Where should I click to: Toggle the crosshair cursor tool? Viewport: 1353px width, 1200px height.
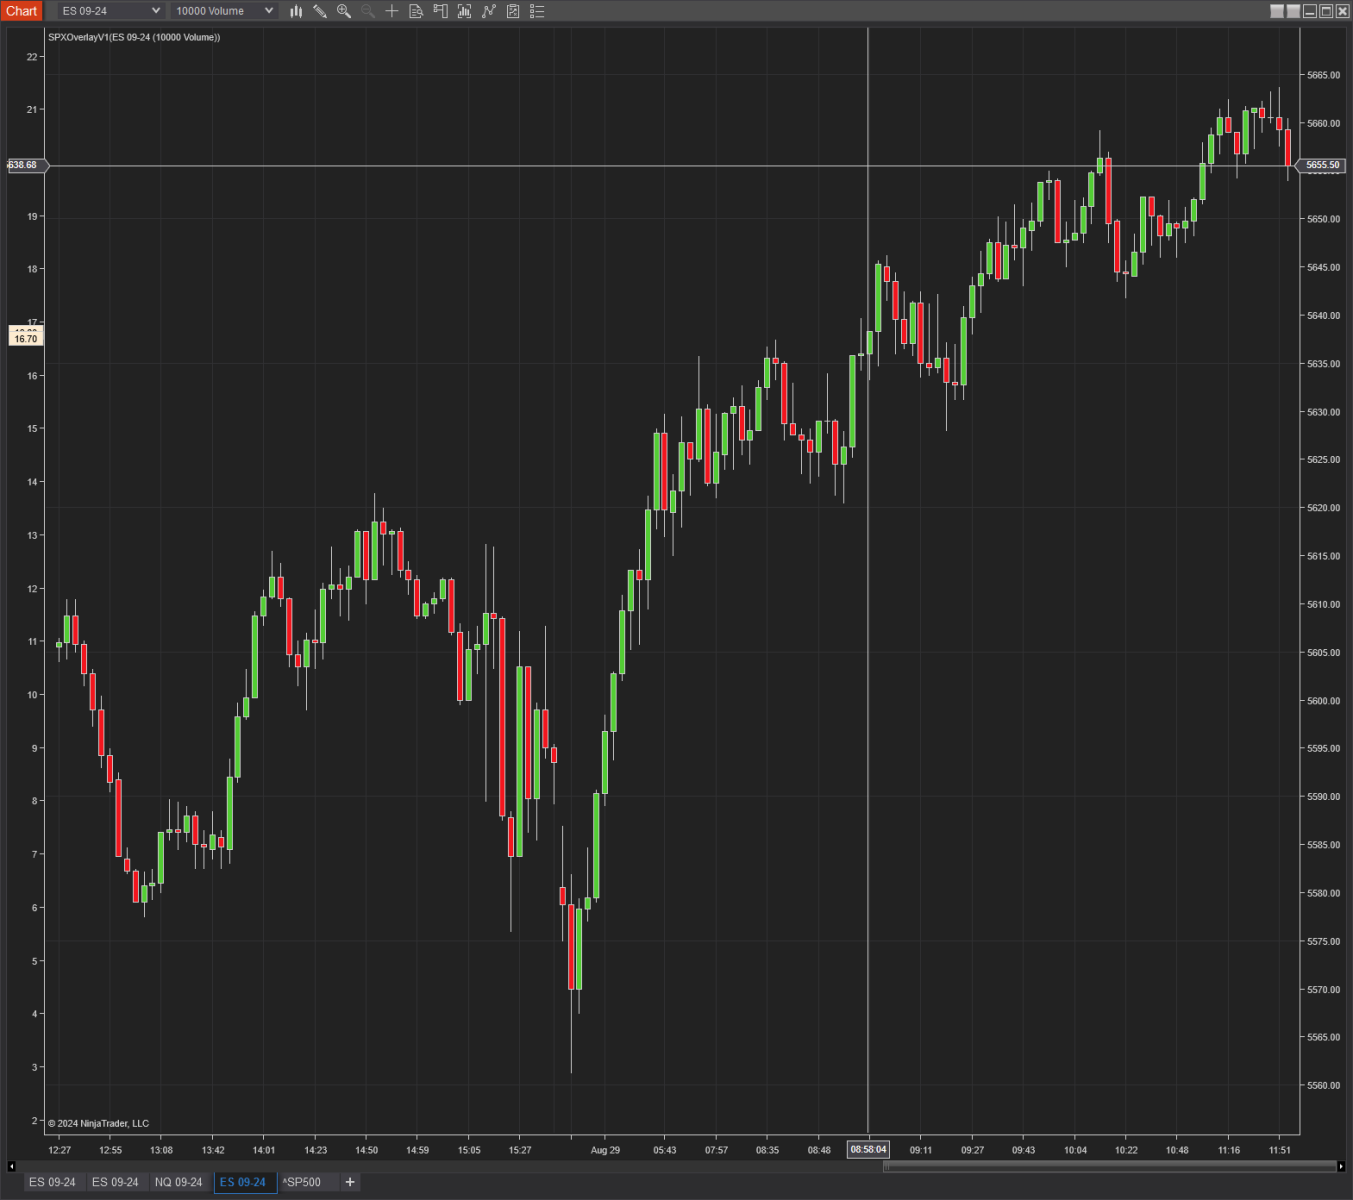[392, 11]
